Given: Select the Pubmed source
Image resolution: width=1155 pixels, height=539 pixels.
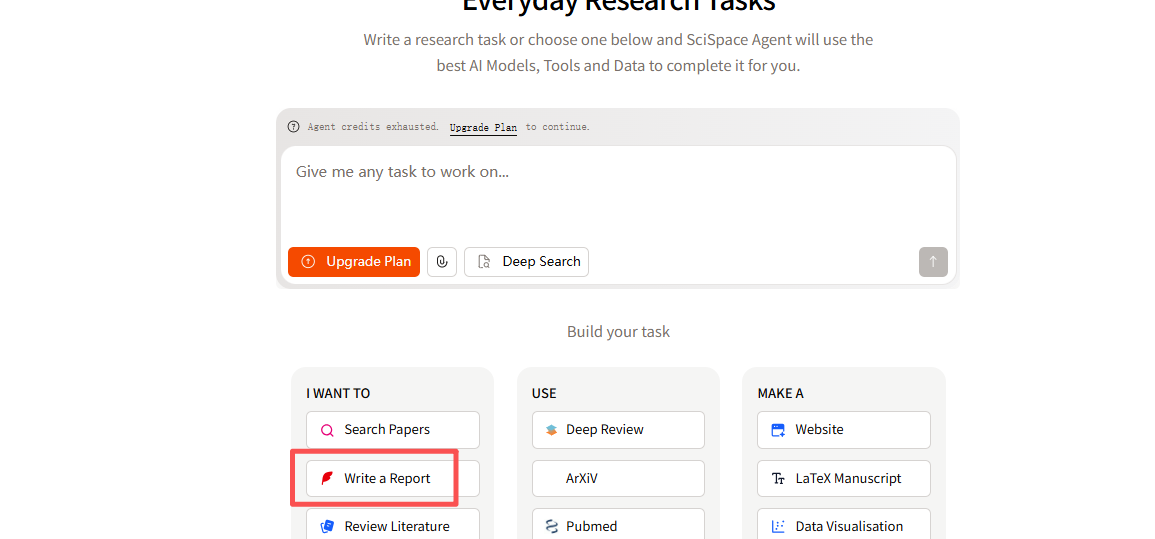Looking at the screenshot, I should [x=618, y=526].
